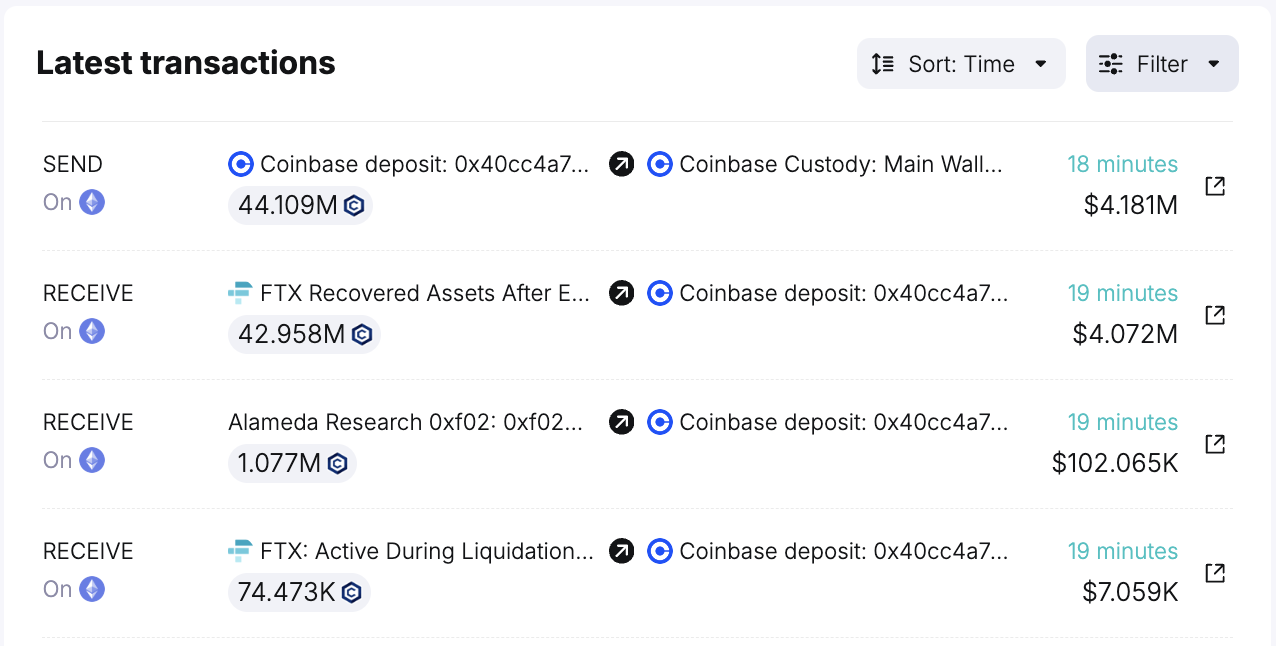
Task: Click the 44.109M amount chip
Action: tap(300, 205)
